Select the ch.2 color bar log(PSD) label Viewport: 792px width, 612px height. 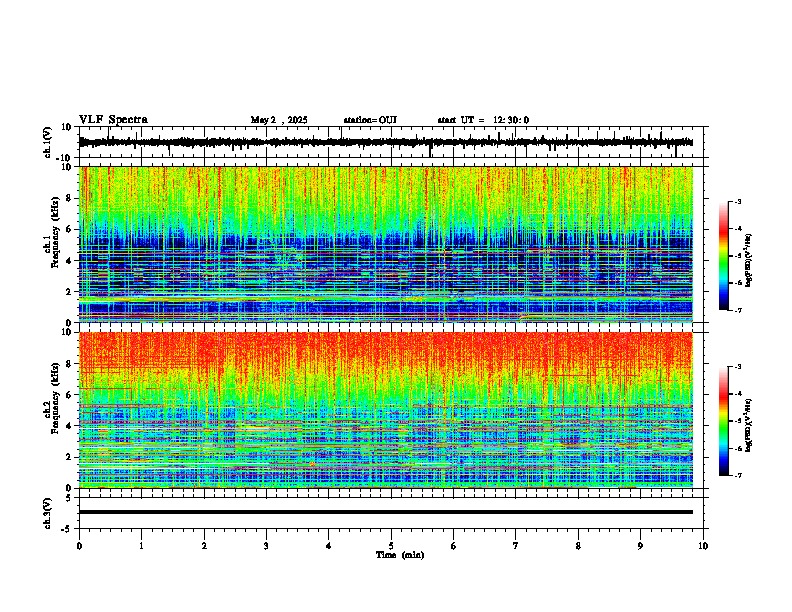tap(749, 426)
